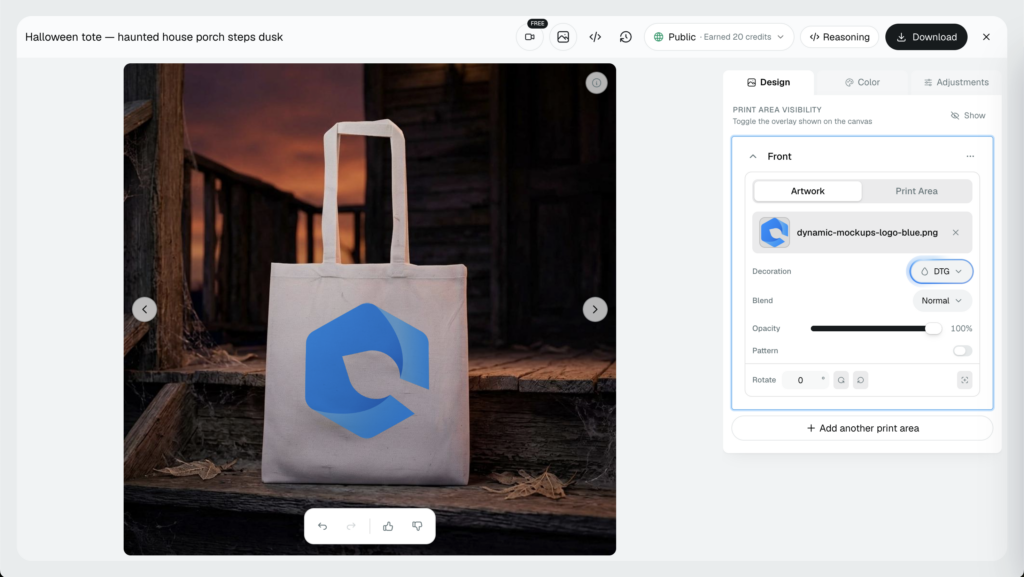
Task: Go to the next mockup image
Action: (595, 309)
